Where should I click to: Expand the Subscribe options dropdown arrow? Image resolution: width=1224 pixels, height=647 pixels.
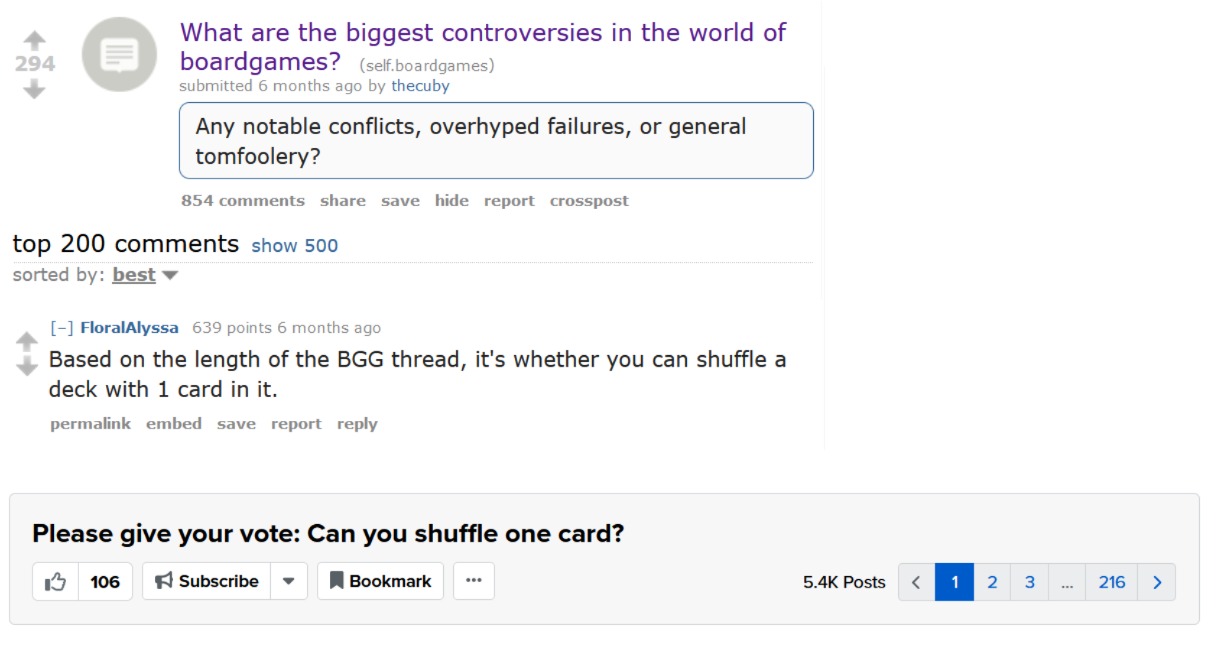click(288, 582)
